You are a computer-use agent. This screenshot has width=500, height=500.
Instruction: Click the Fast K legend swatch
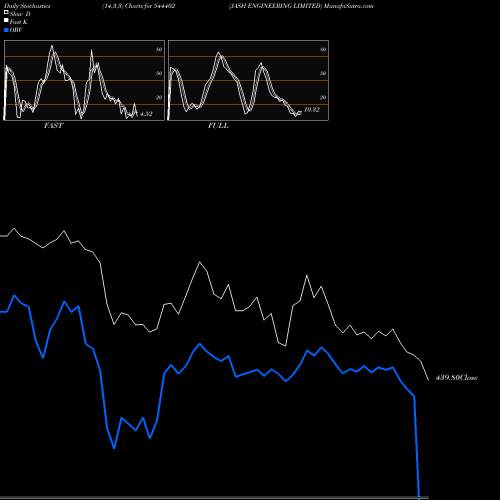tap(6, 20)
